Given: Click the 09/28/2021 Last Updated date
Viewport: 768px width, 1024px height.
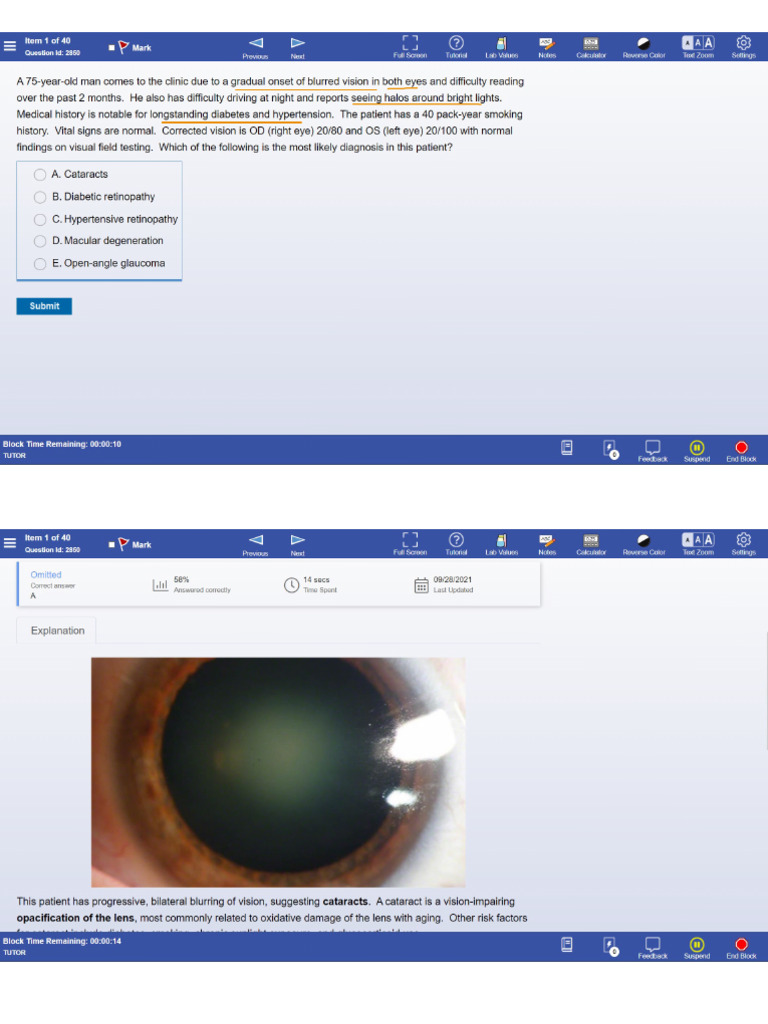Looking at the screenshot, I should 444,584.
